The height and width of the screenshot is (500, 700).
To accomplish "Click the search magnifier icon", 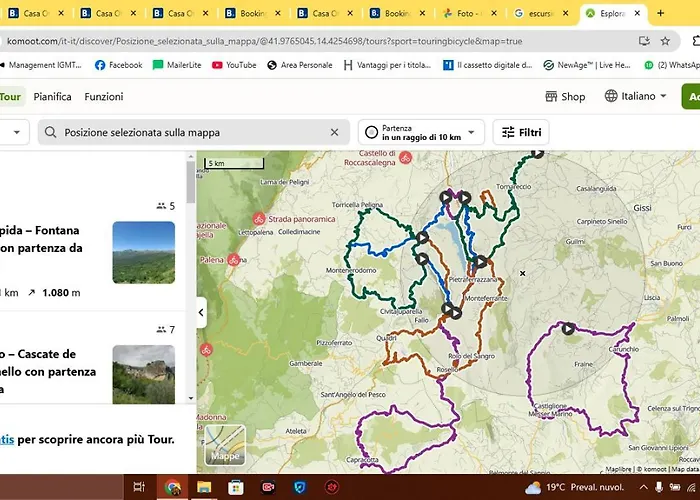I will 49,132.
